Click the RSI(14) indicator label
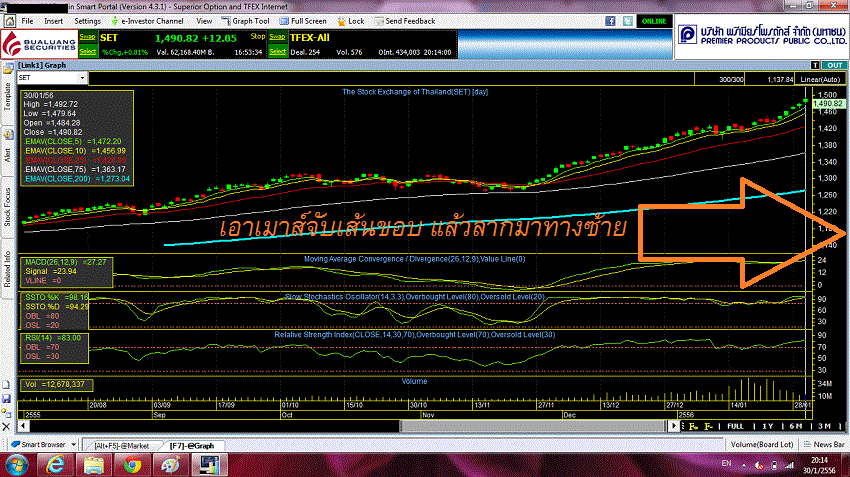The image size is (850, 477). coord(52,338)
